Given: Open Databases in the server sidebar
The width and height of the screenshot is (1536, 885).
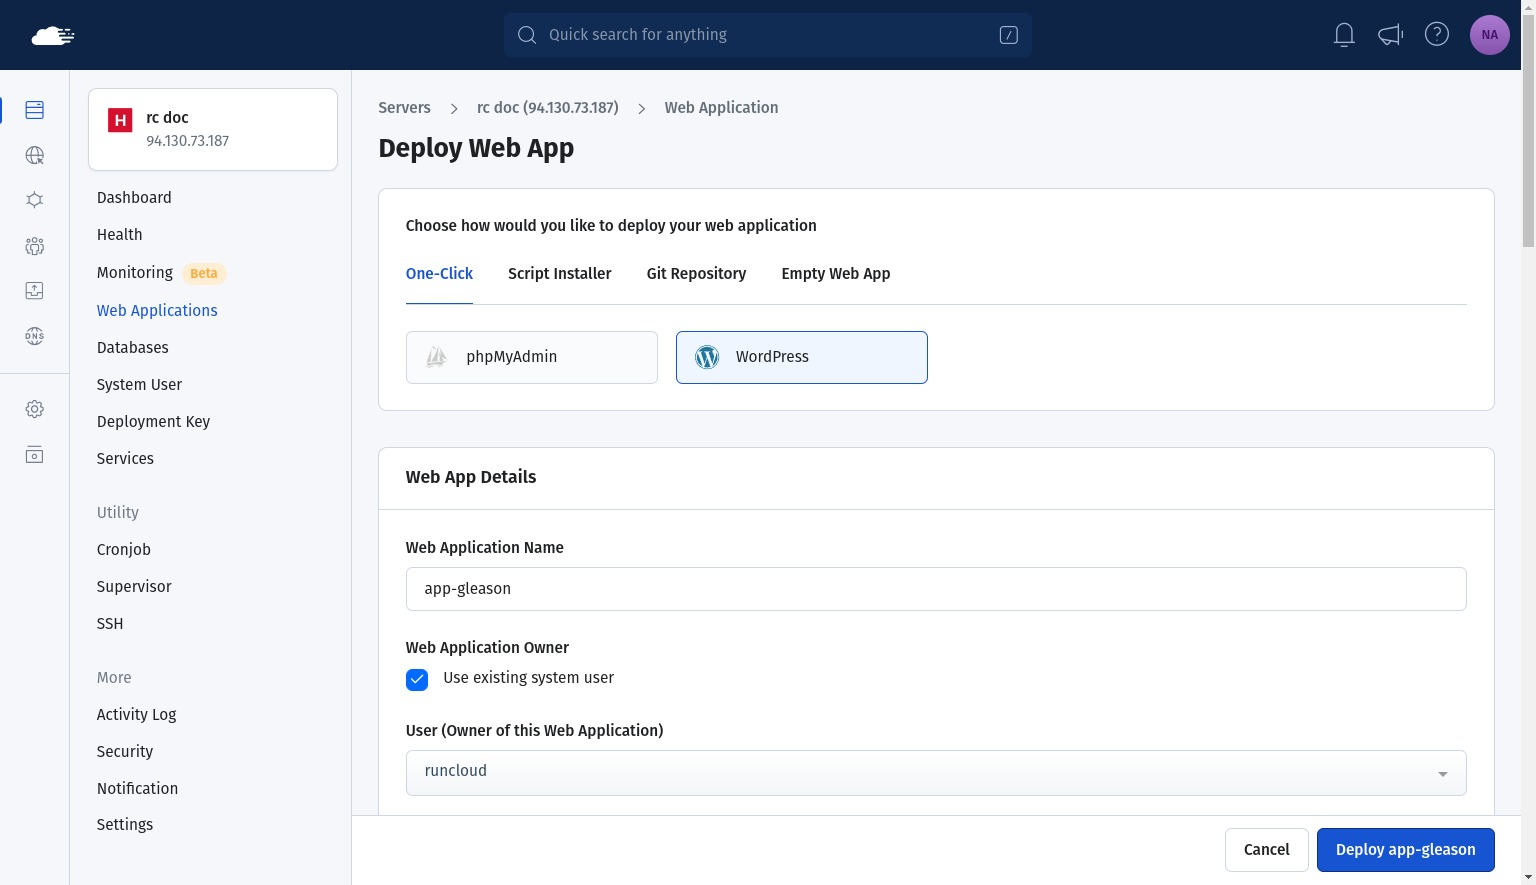Looking at the screenshot, I should click(132, 348).
